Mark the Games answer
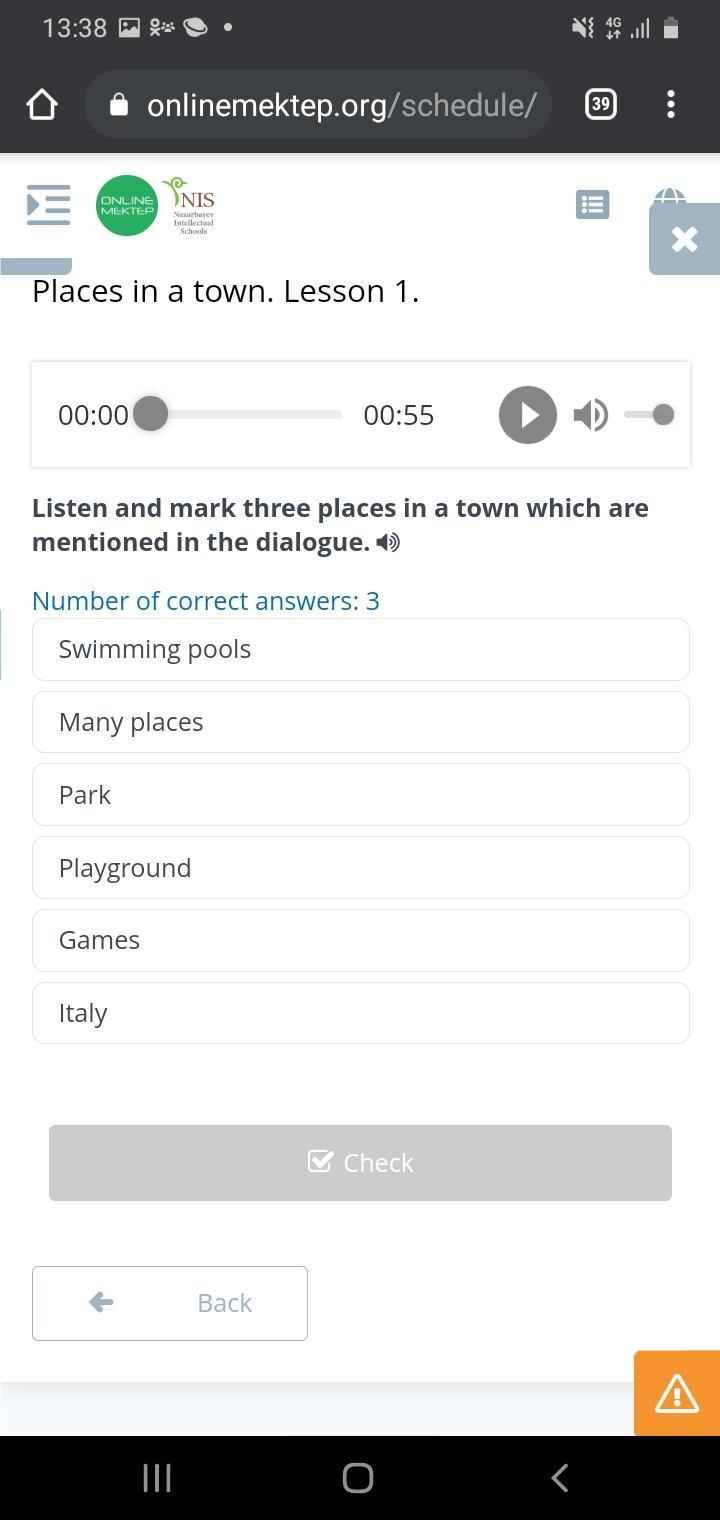 coord(360,940)
